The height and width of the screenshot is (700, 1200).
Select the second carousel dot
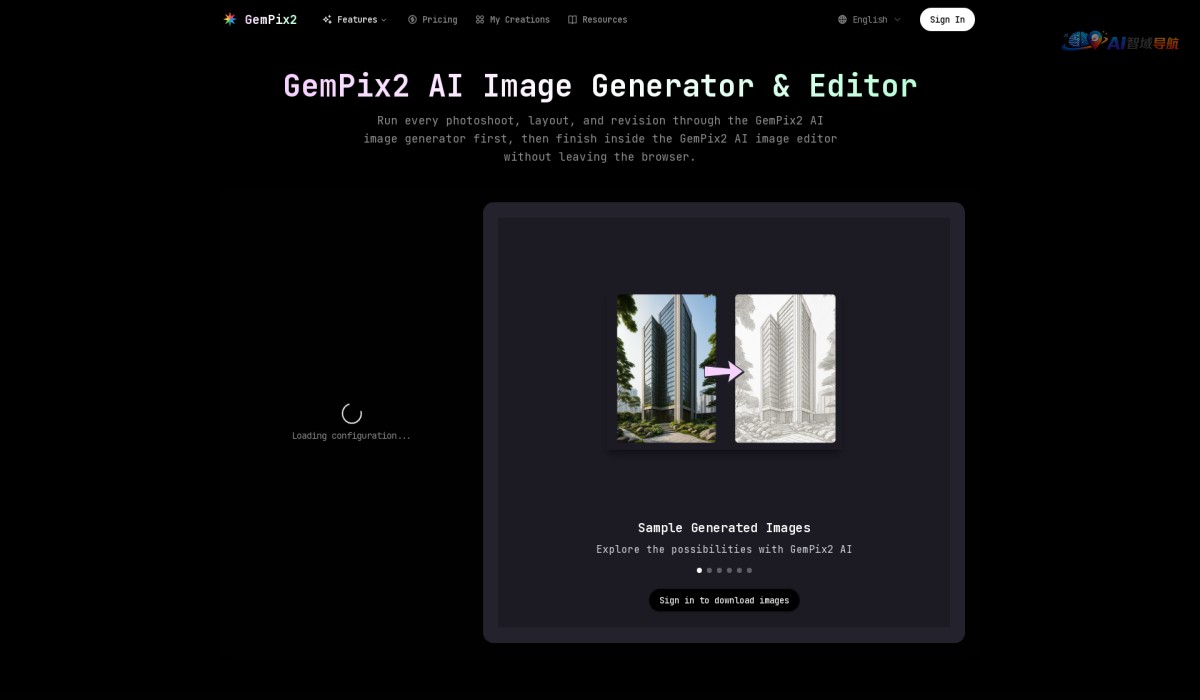click(x=709, y=570)
